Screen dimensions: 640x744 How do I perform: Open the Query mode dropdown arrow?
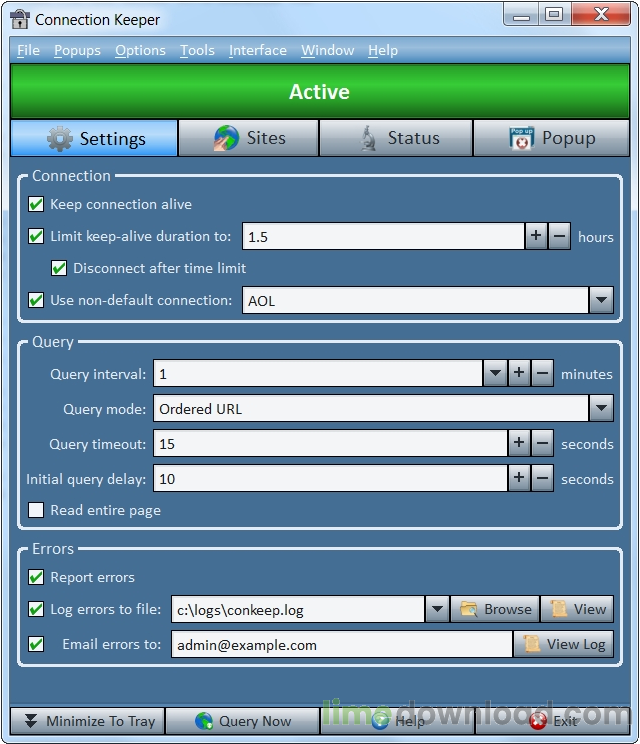tap(601, 408)
